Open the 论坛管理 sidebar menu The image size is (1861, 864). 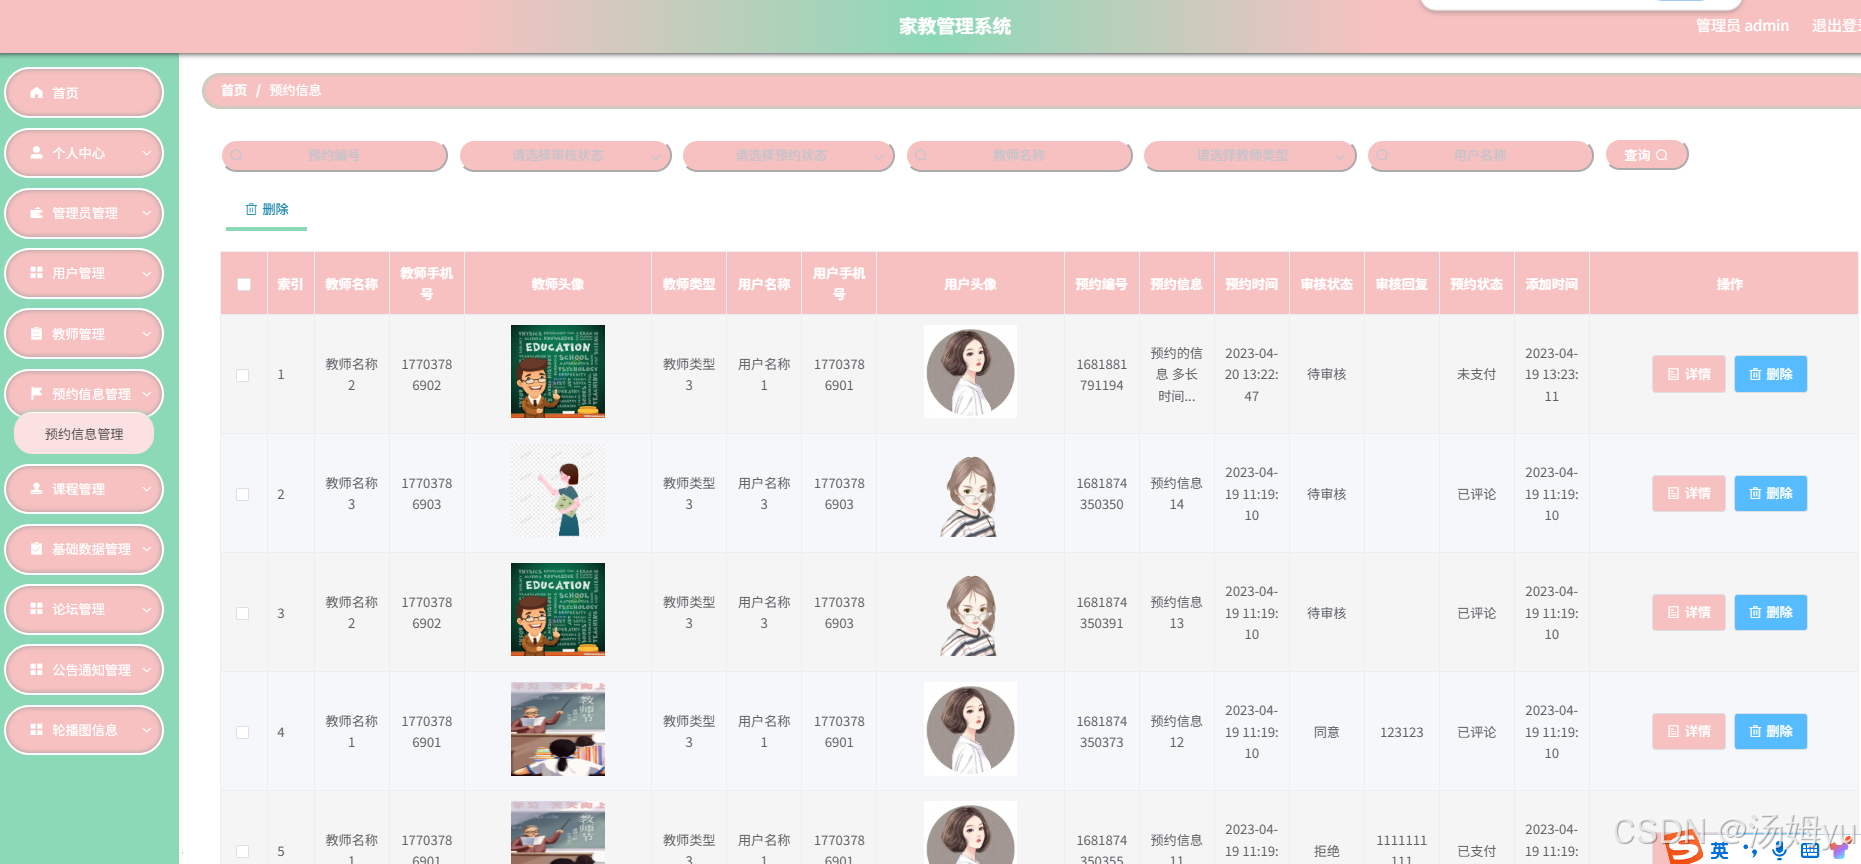point(84,609)
